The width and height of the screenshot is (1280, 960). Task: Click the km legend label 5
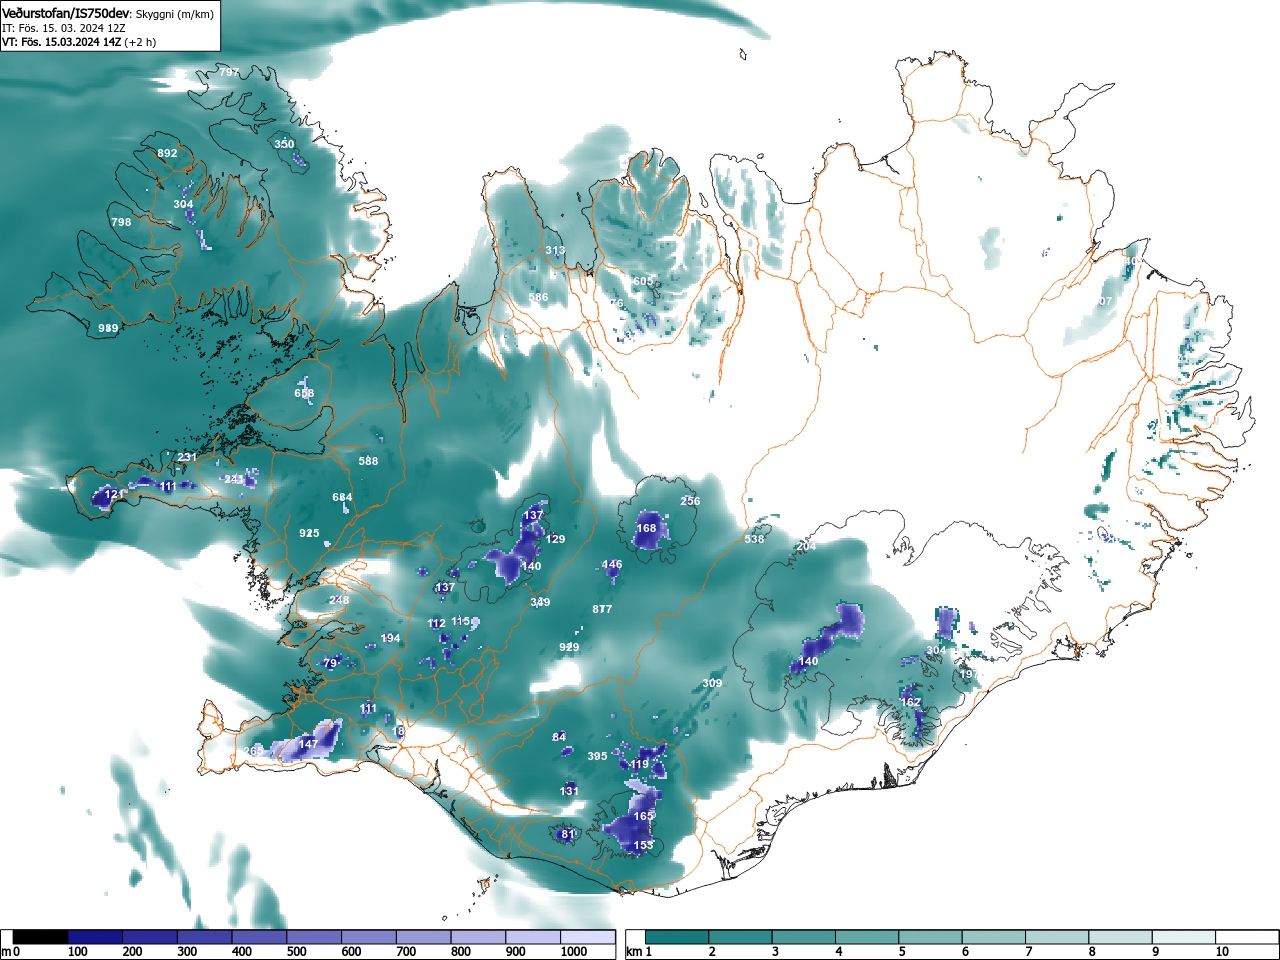[x=902, y=952]
